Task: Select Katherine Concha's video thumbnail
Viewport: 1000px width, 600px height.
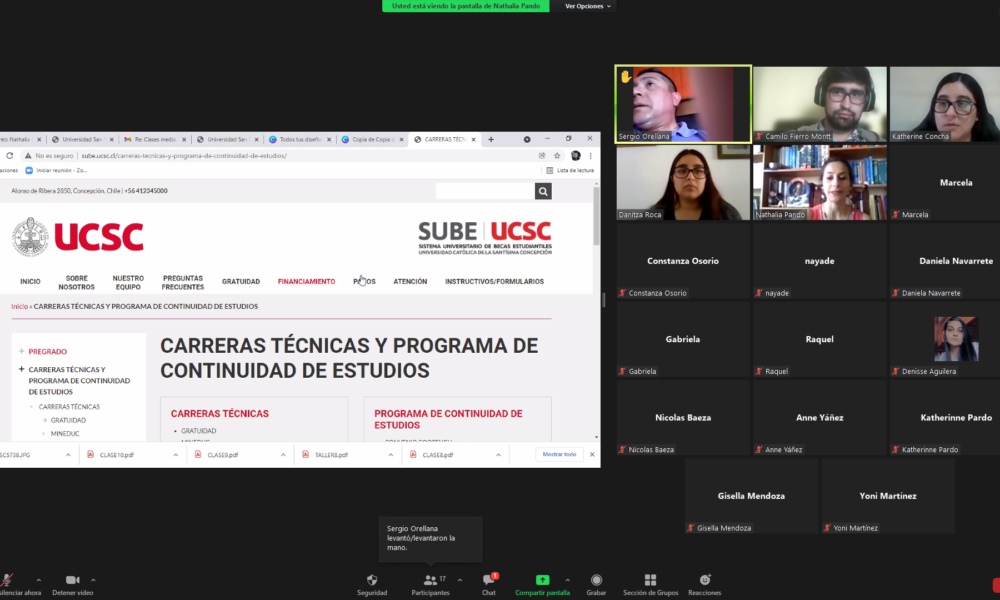Action: [945, 104]
